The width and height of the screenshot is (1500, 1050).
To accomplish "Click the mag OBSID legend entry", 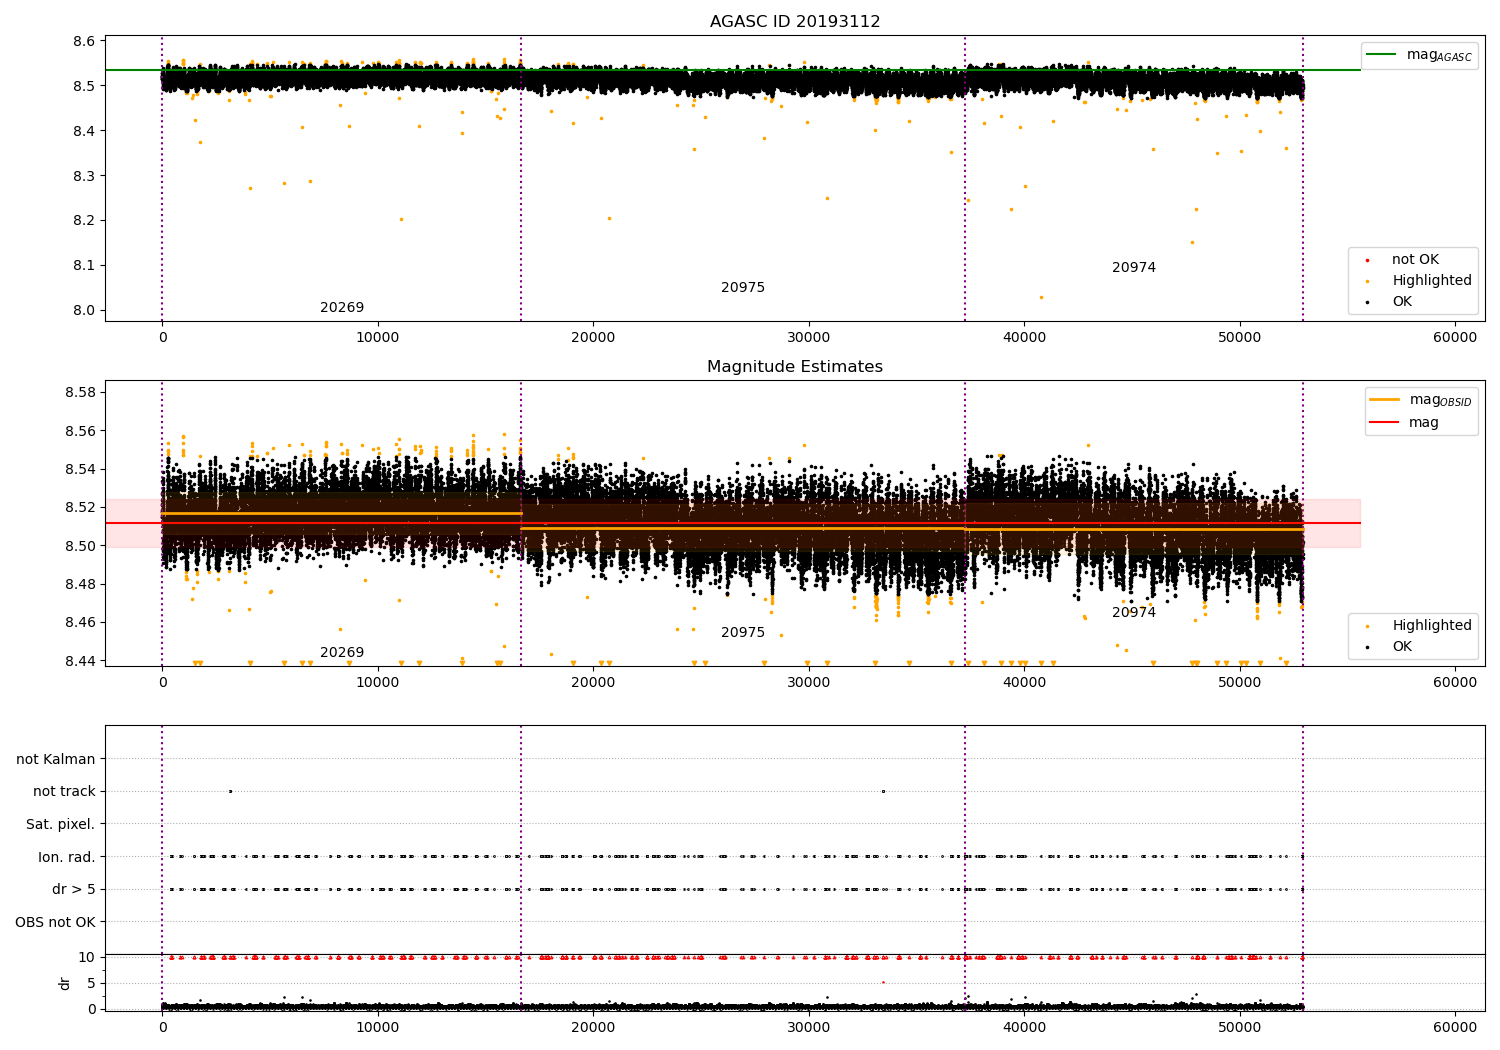I will (x=1421, y=400).
